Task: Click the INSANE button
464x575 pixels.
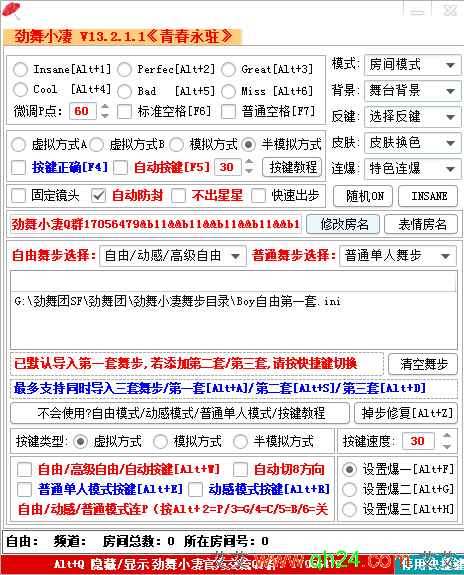Action: pyautogui.click(x=428, y=196)
